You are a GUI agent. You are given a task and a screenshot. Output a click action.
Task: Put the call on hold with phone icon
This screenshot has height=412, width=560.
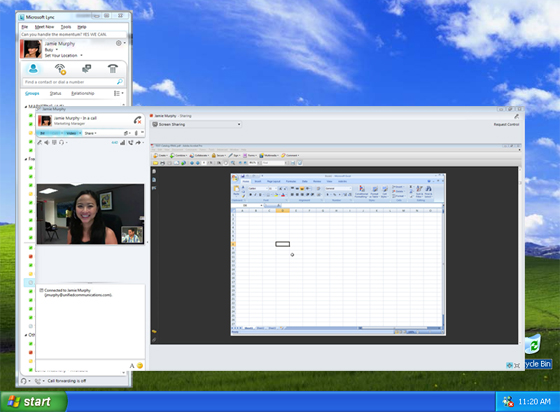click(131, 142)
